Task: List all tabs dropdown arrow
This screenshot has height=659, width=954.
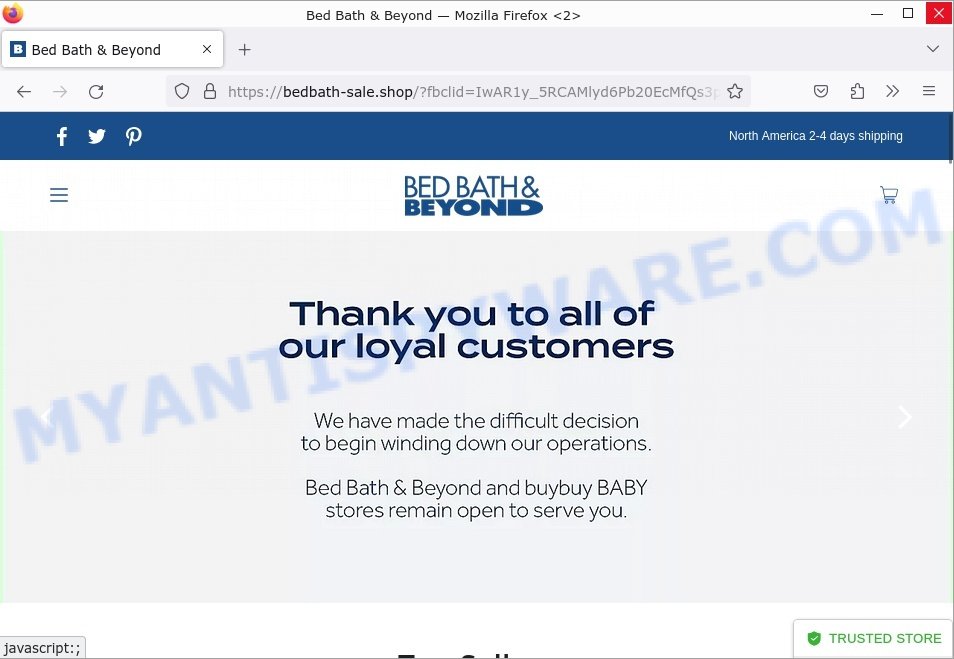Action: point(932,49)
